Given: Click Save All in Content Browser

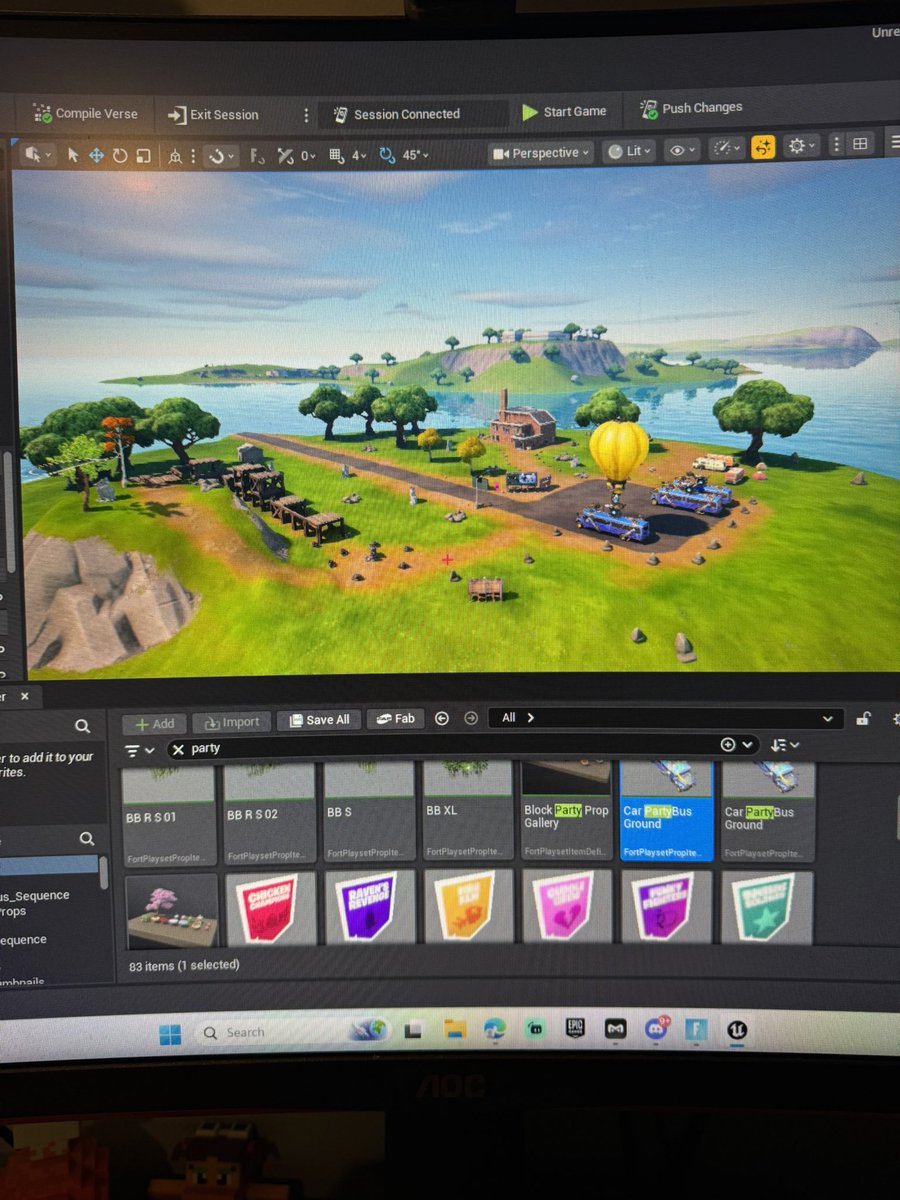Looking at the screenshot, I should coord(318,720).
